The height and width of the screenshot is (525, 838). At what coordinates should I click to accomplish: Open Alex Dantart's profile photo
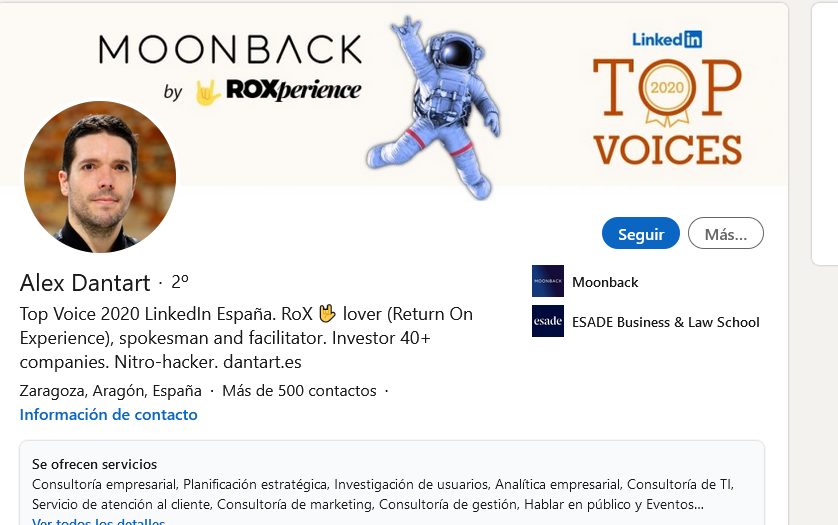coord(100,177)
